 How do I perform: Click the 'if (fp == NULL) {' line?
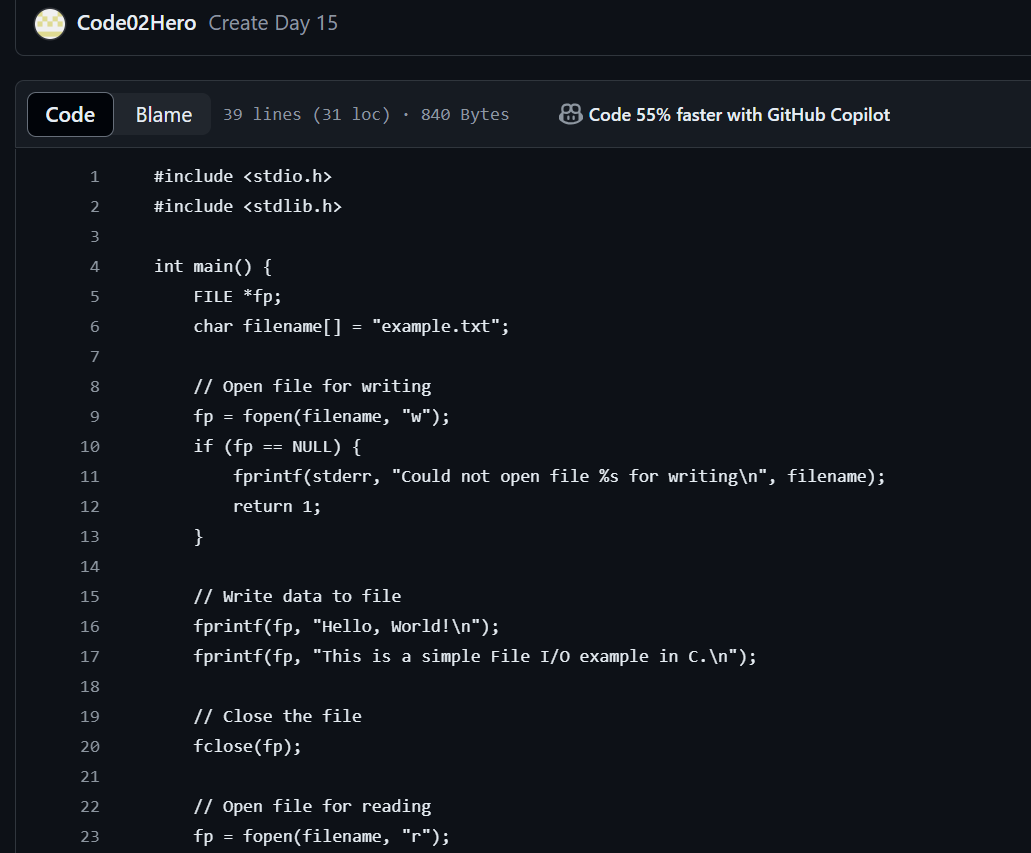click(x=277, y=447)
